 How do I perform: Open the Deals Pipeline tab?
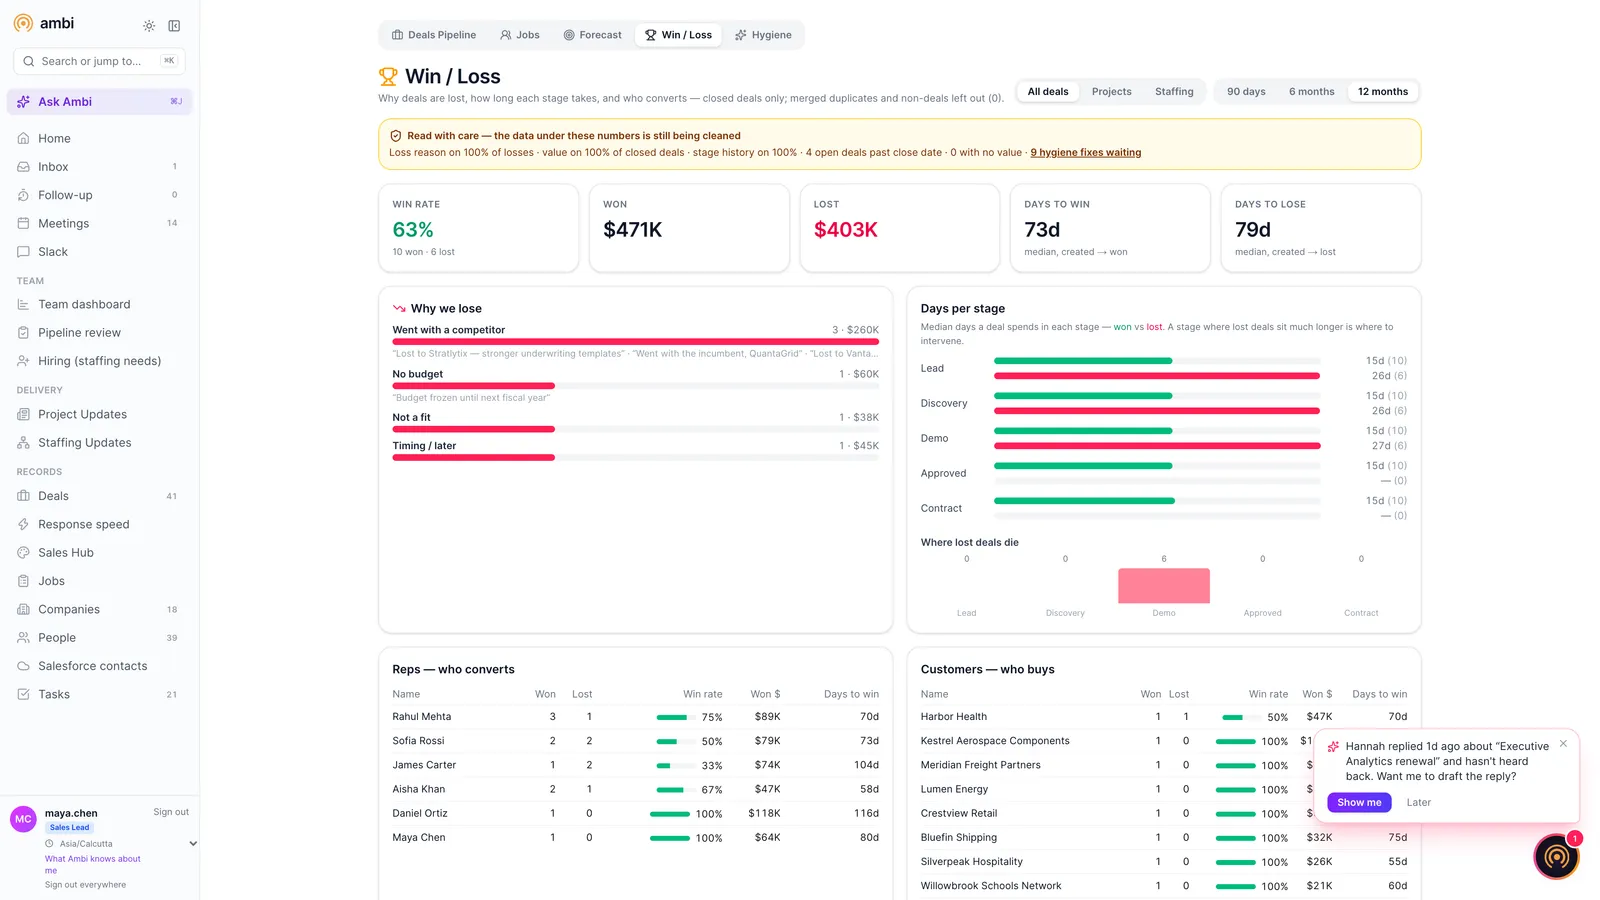pyautogui.click(x=434, y=35)
